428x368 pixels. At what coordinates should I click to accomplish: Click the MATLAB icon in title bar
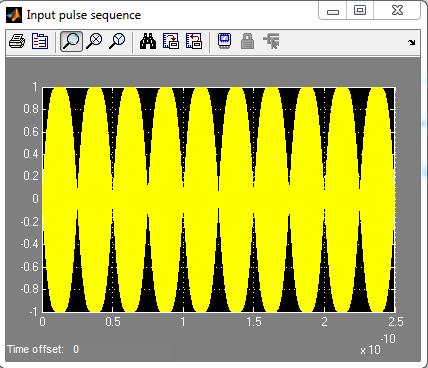pyautogui.click(x=14, y=15)
